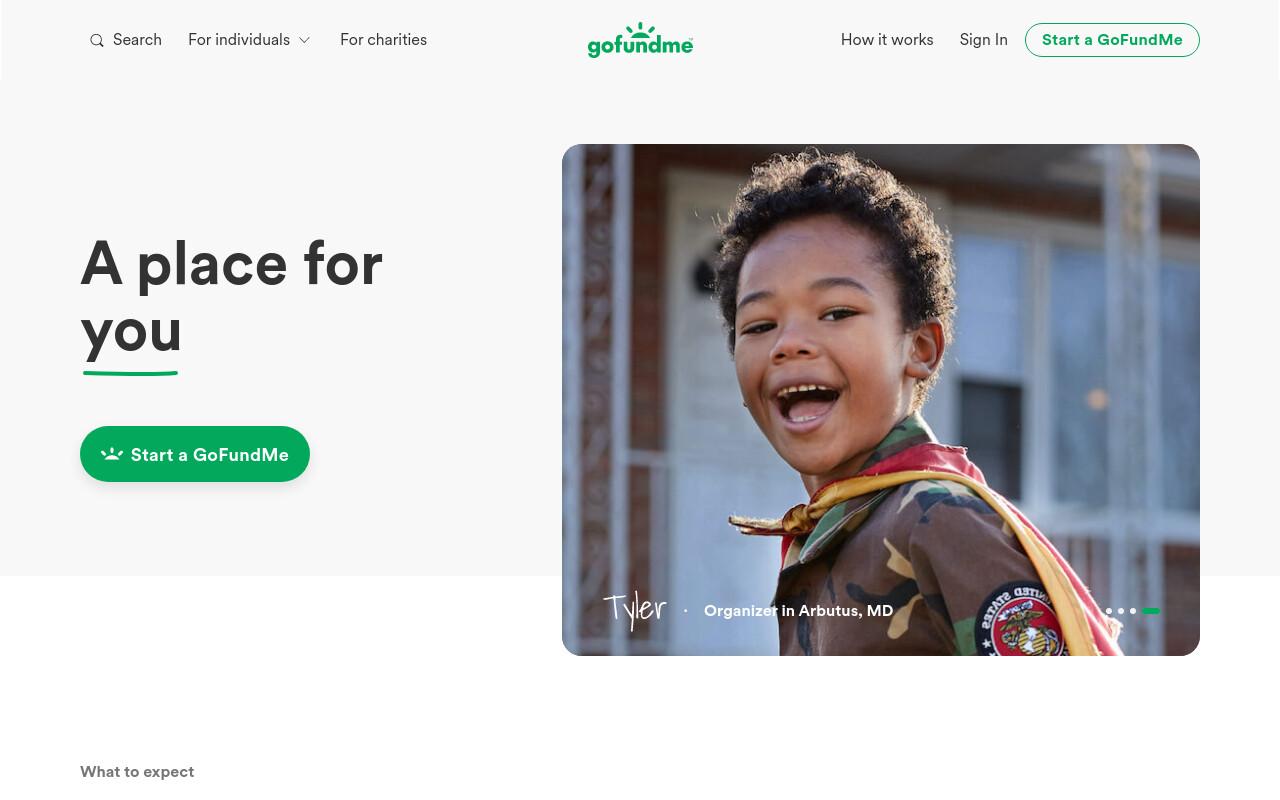The image size is (1280, 800).
Task: Click the Sign In link
Action: [x=983, y=40]
